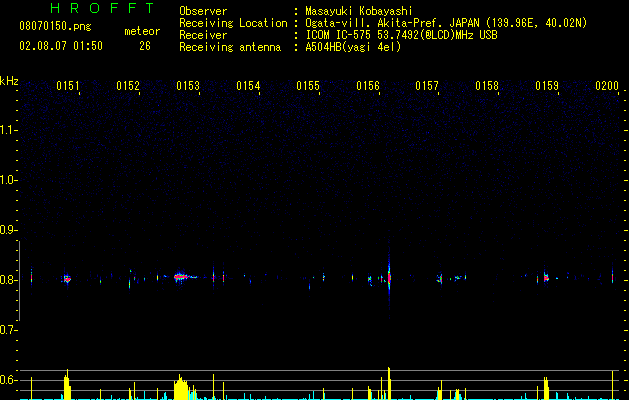Click the 0200 time marker
Image resolution: width=629 pixels, height=400 pixels.
coord(607,86)
